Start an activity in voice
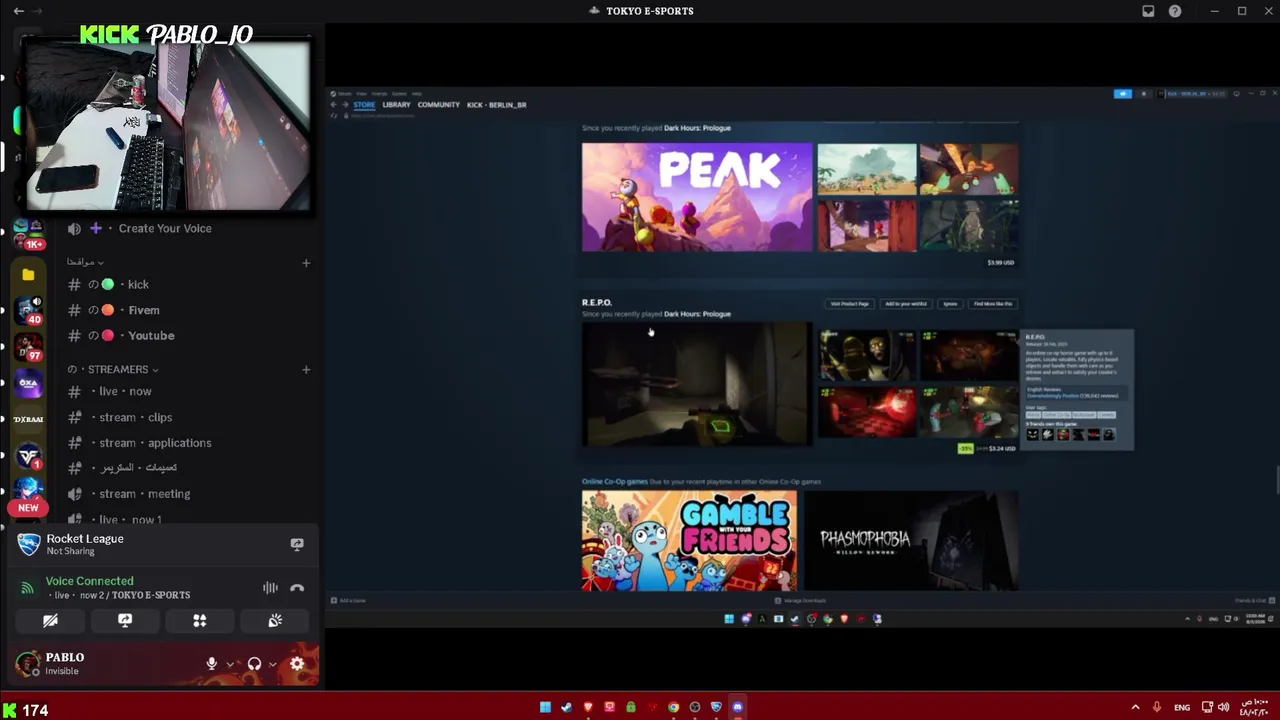Image resolution: width=1280 pixels, height=720 pixels. point(200,621)
